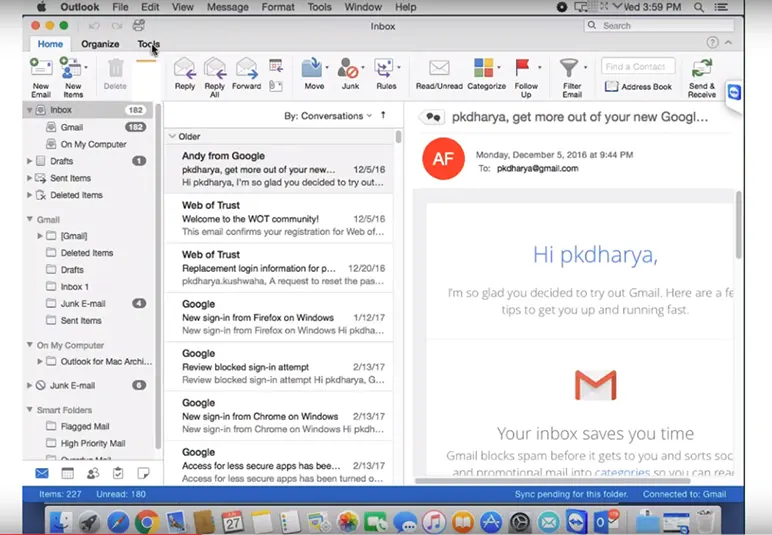Viewport: 772px width, 535px height.
Task: Click the Reply icon
Action: click(x=185, y=68)
